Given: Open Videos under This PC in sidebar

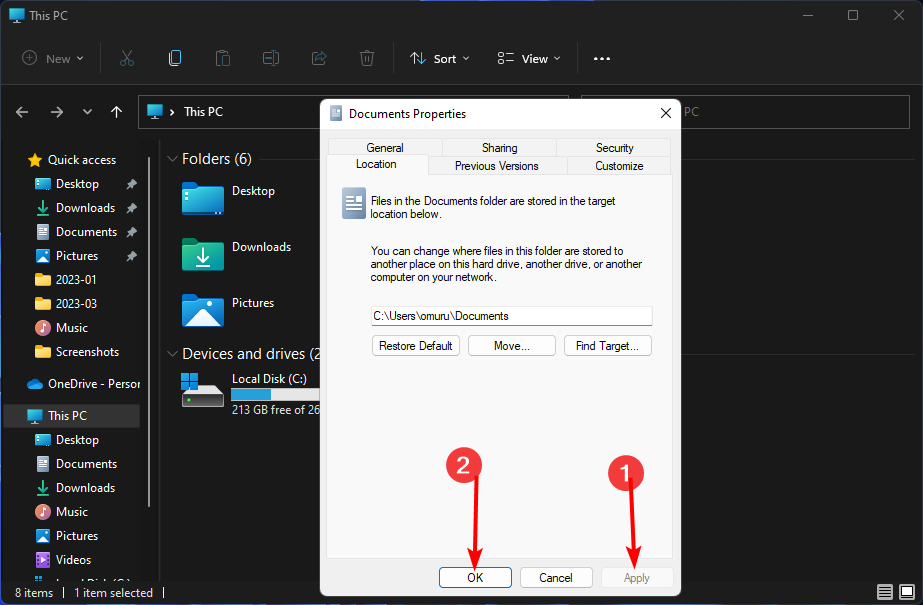Looking at the screenshot, I should [x=64, y=560].
